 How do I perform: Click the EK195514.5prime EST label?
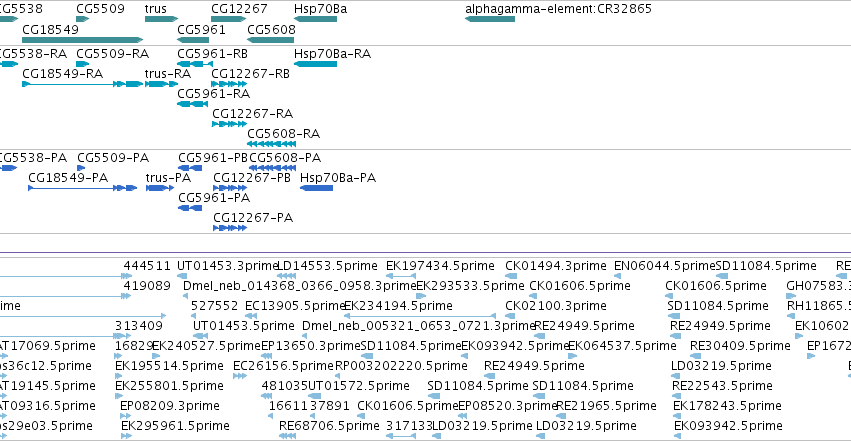(169, 366)
